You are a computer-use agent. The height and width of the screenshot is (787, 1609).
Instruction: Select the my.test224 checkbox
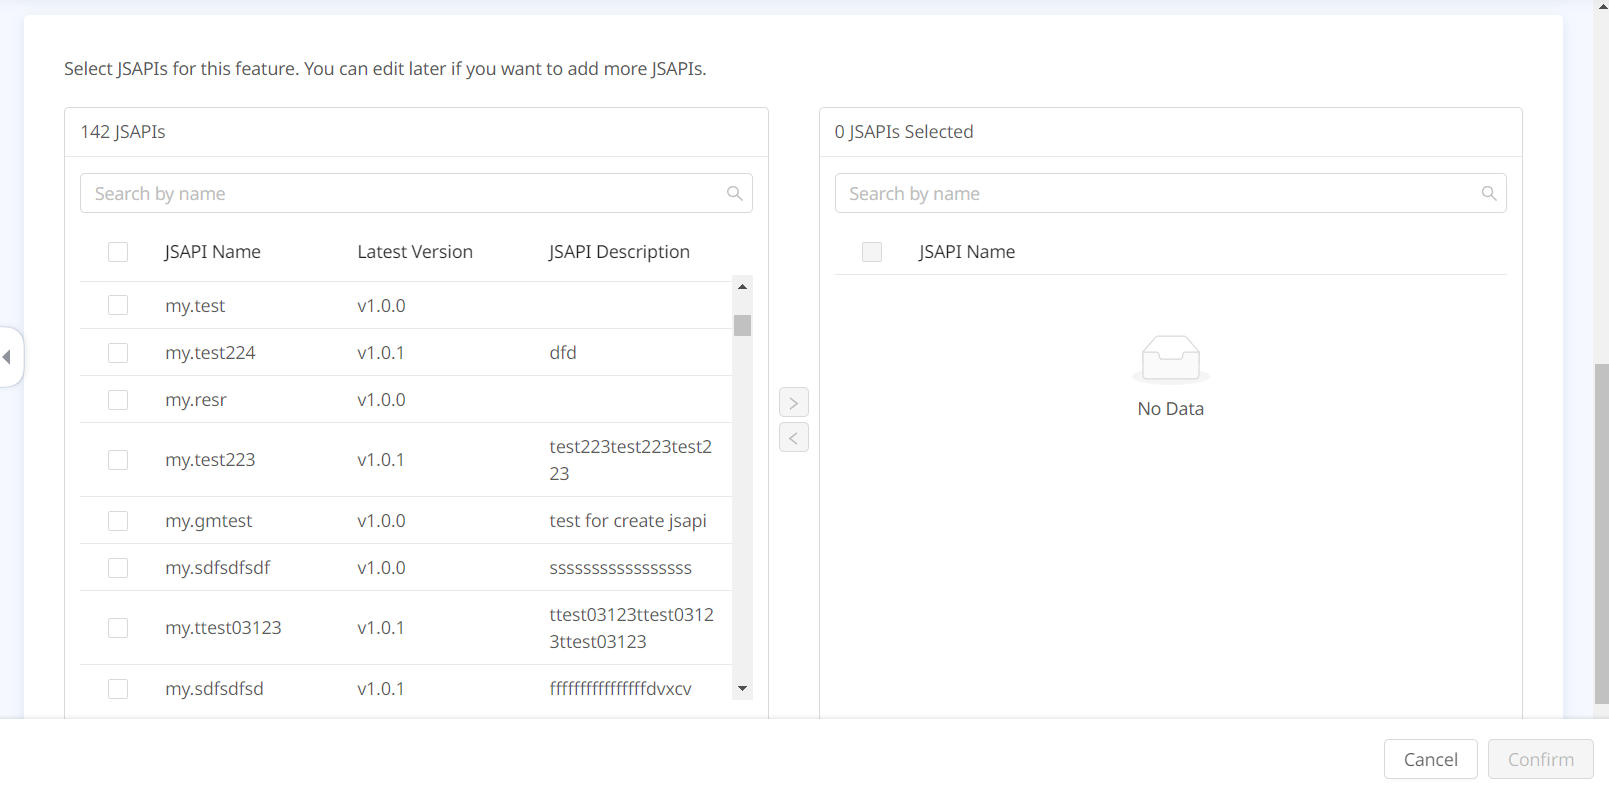pos(118,353)
